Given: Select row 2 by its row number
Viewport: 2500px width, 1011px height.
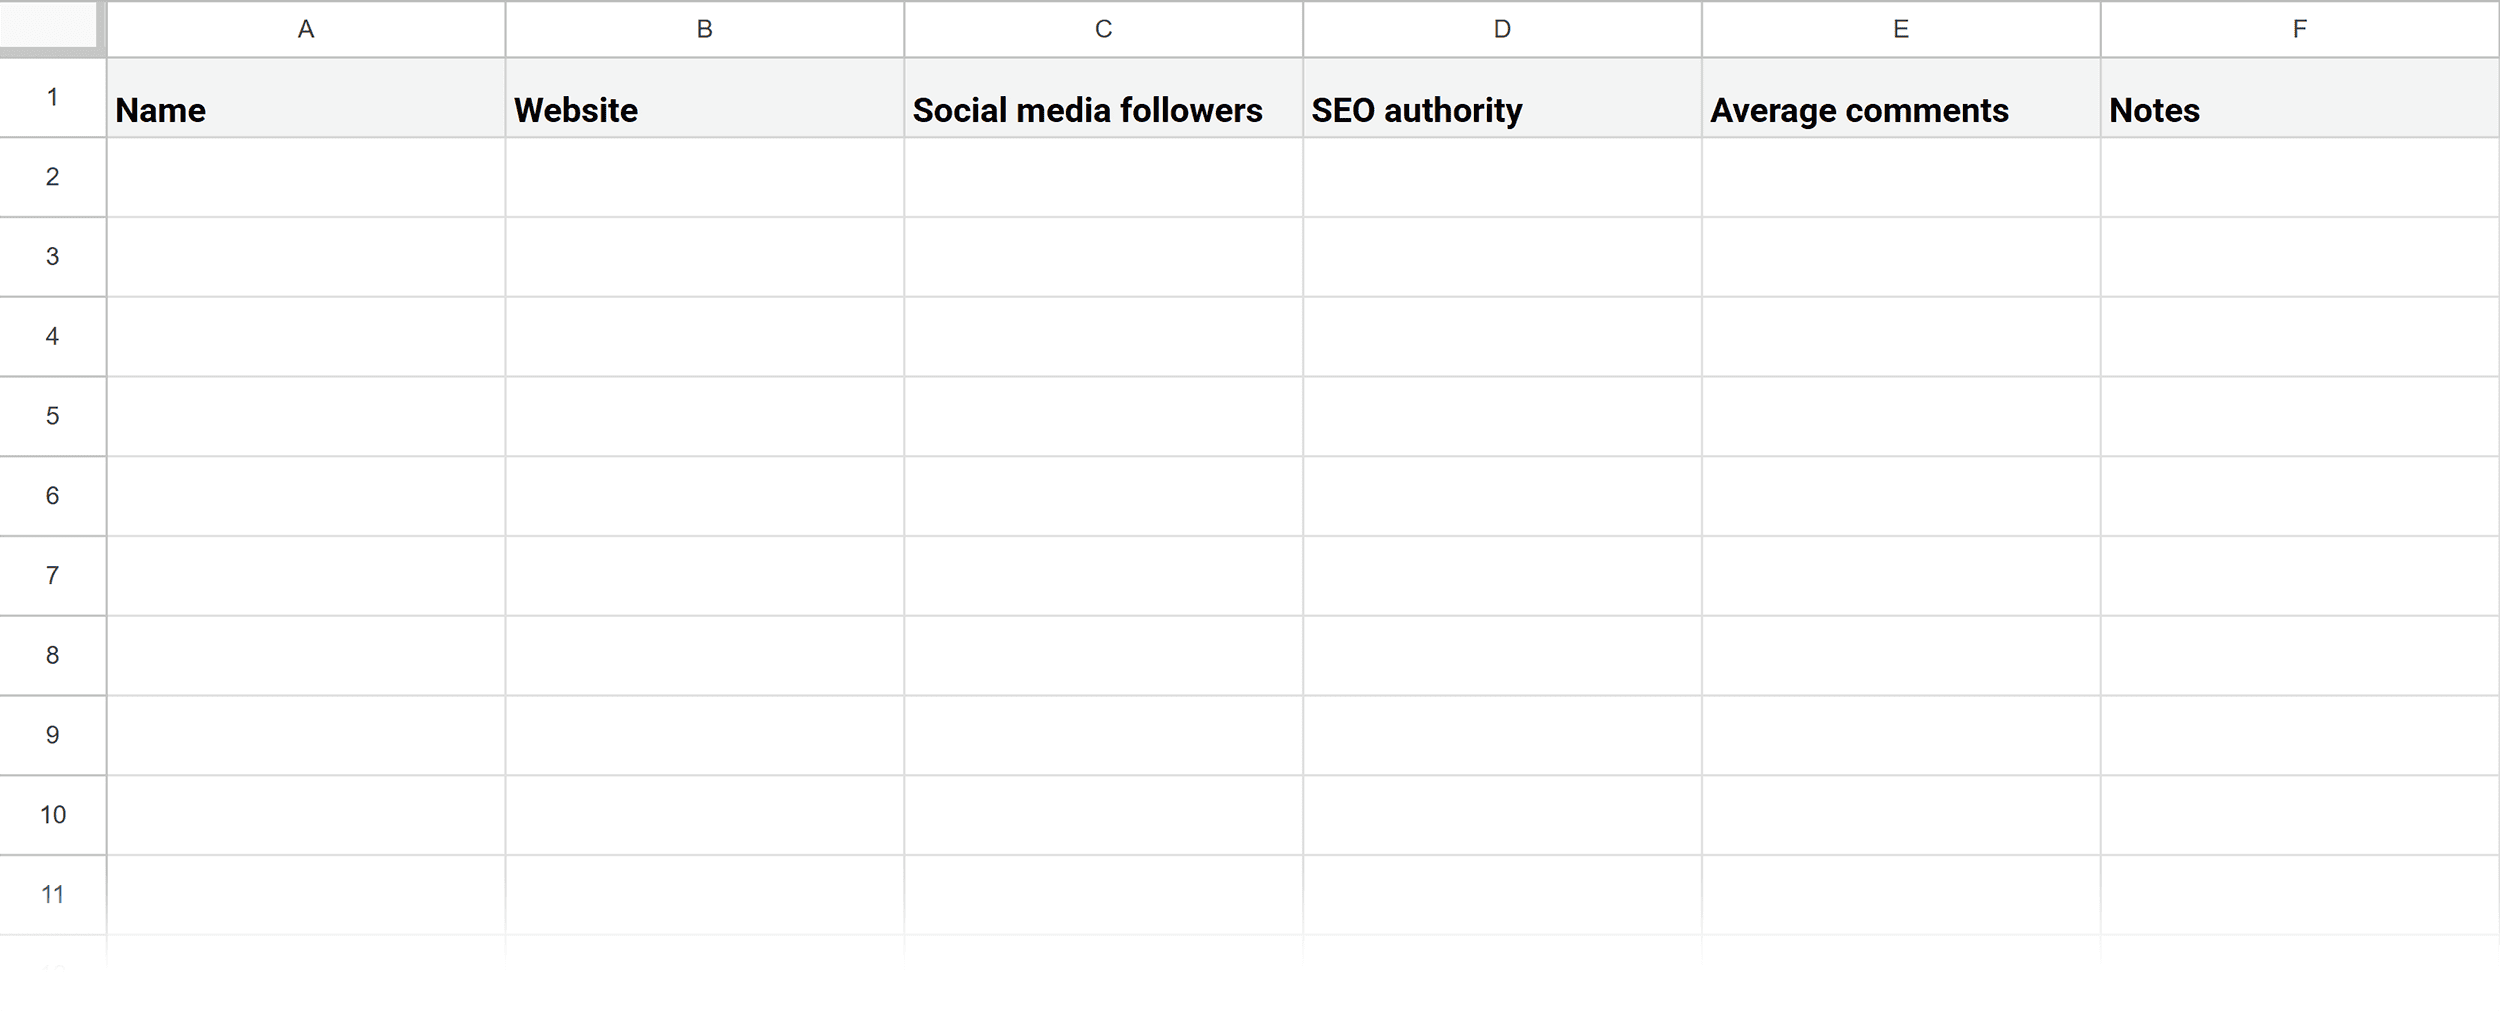Looking at the screenshot, I should [52, 177].
